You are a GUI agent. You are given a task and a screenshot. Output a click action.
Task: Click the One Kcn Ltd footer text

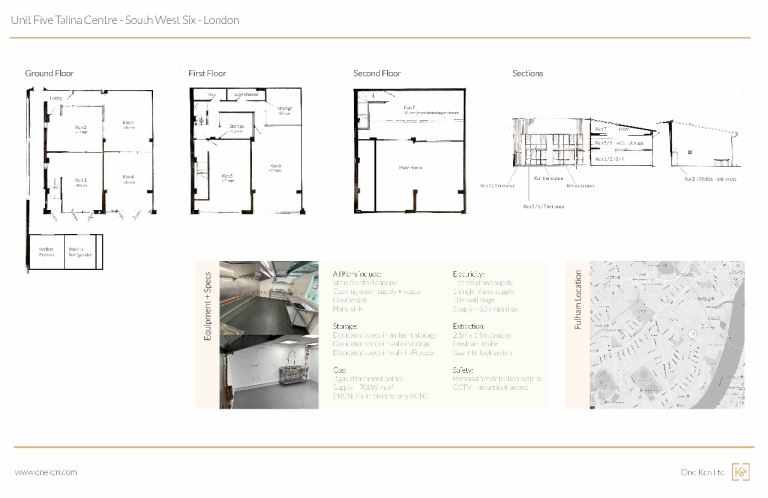(x=702, y=472)
